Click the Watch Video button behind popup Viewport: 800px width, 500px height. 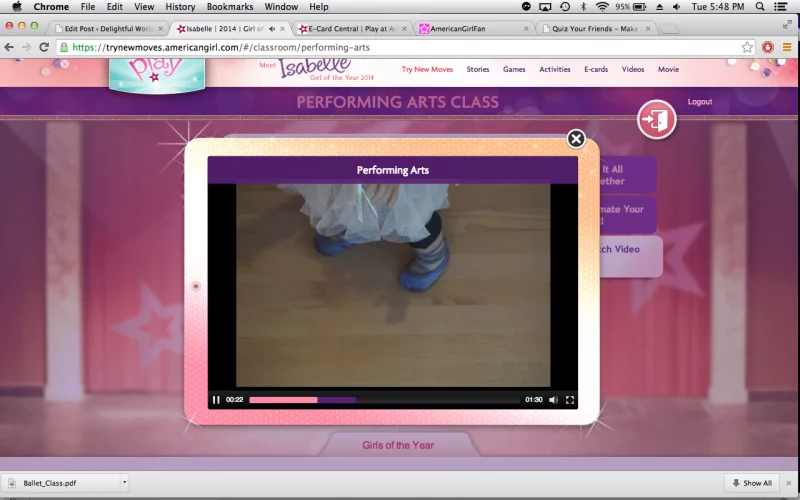click(631, 256)
